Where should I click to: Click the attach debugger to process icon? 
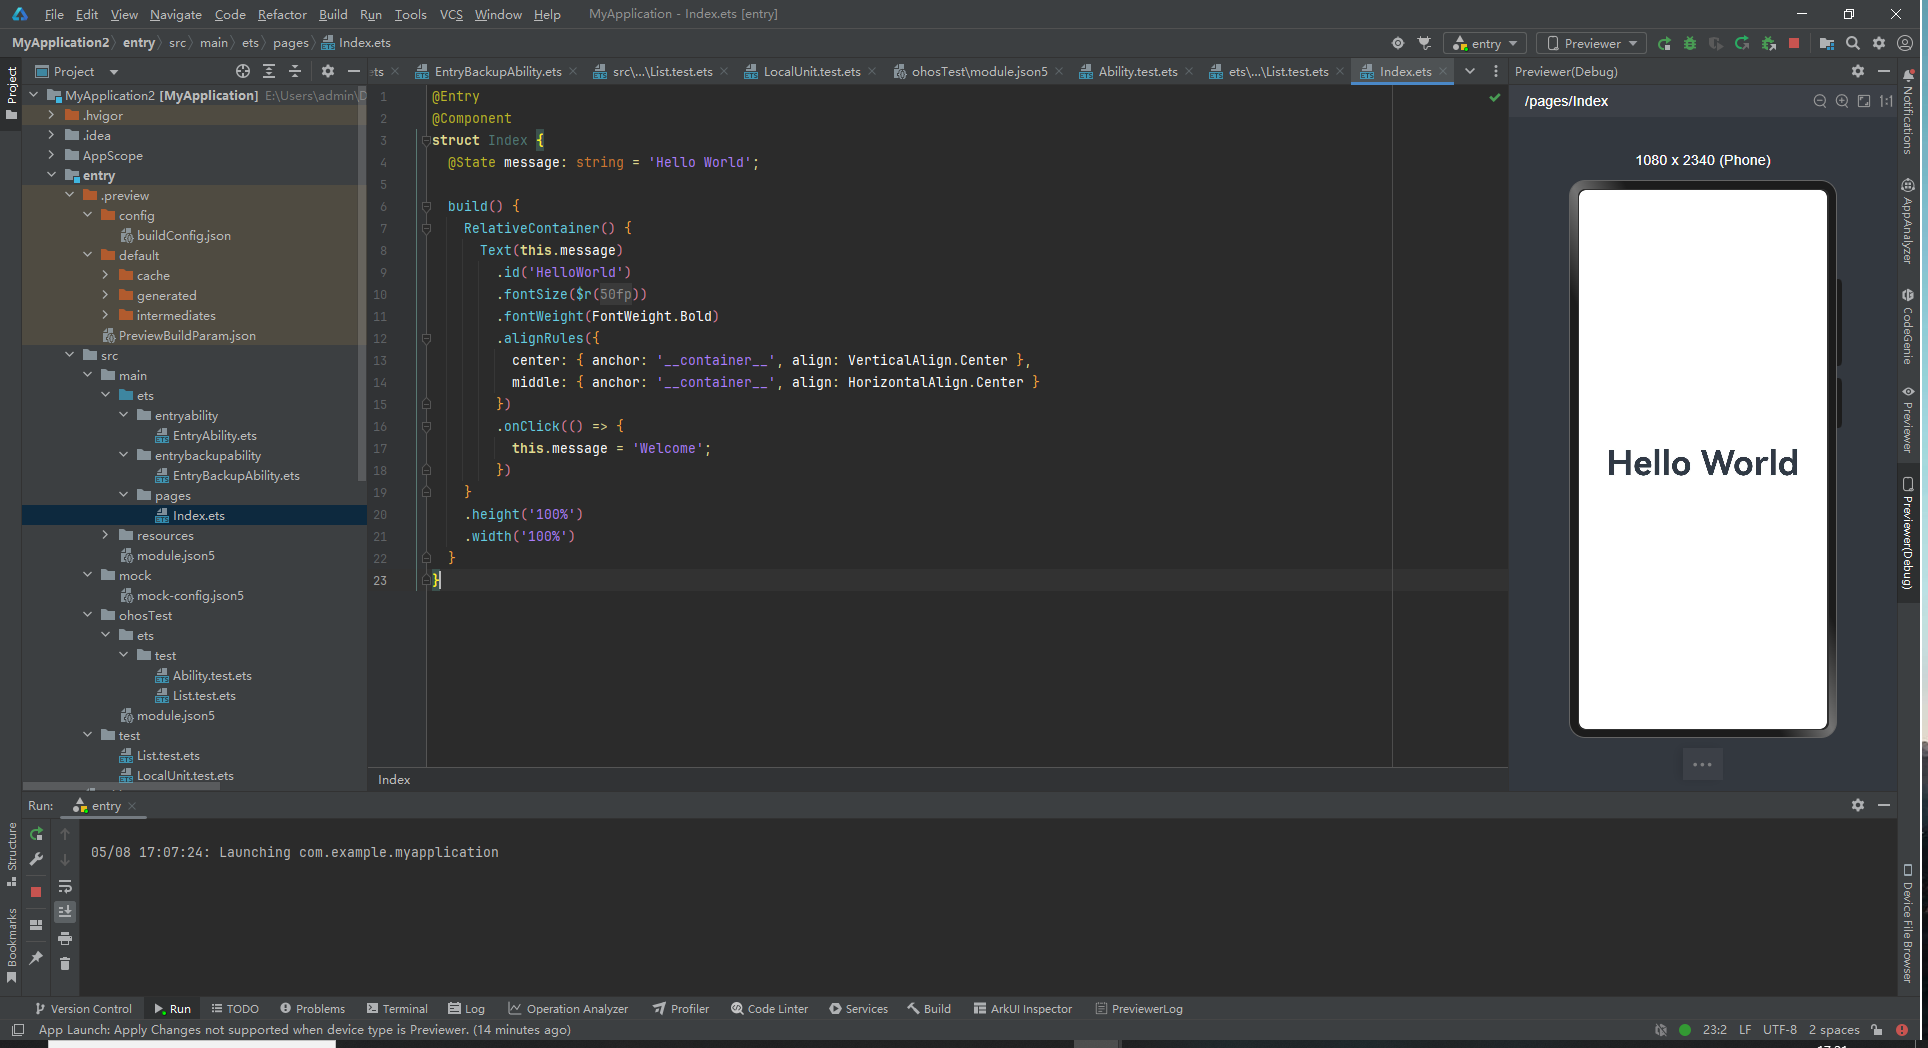pos(1768,43)
